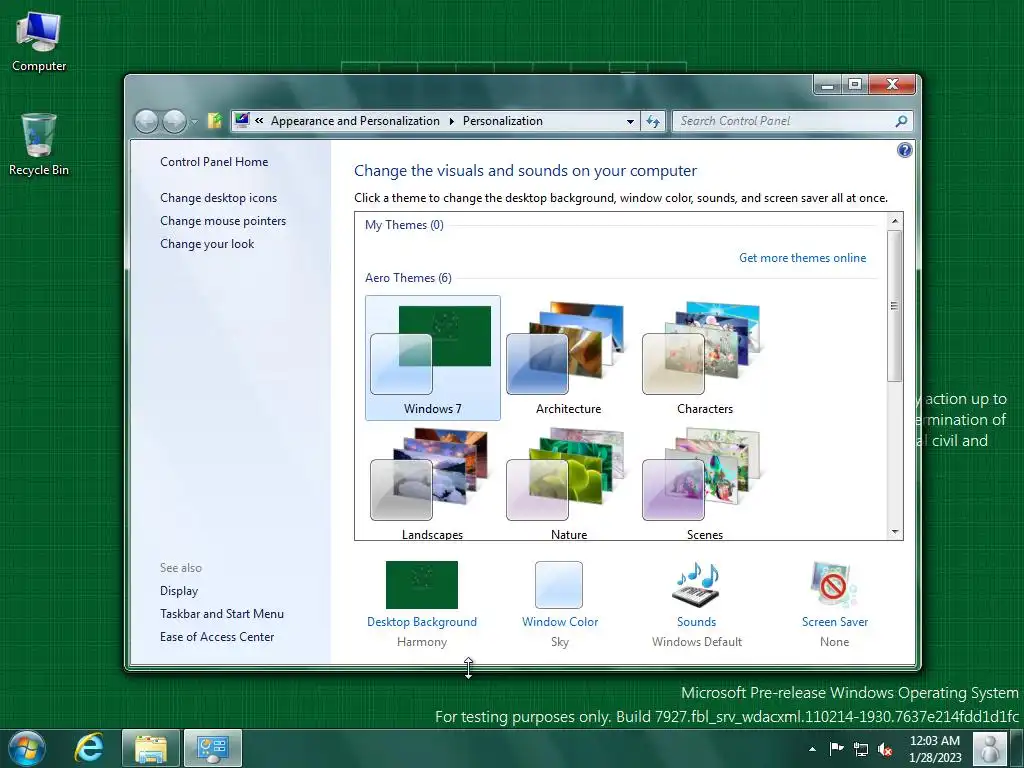This screenshot has width=1024, height=768.
Task: Click the Screen Saver link text
Action: pyautogui.click(x=835, y=622)
